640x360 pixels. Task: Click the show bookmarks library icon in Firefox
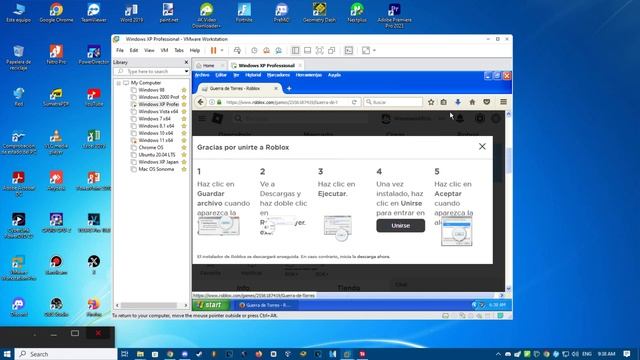tap(444, 102)
